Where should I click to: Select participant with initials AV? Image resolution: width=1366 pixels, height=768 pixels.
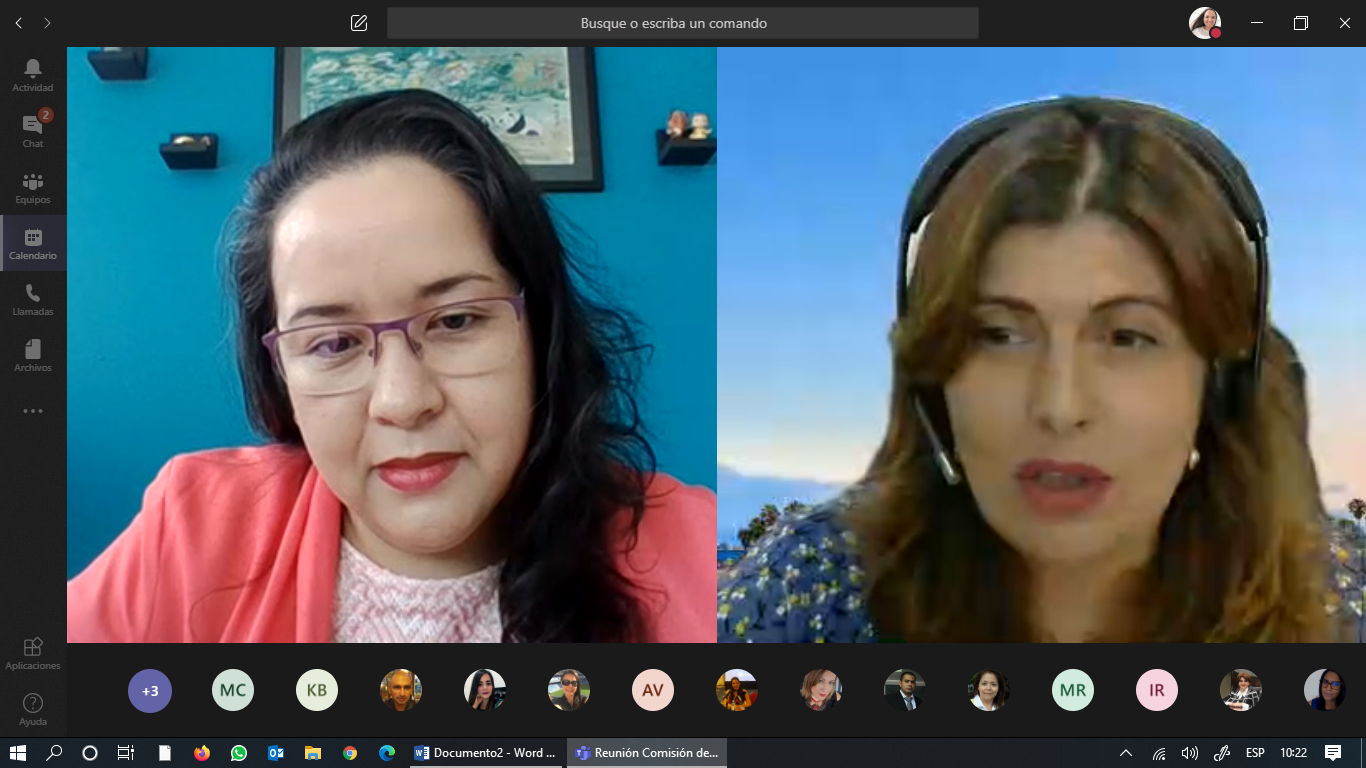[653, 690]
